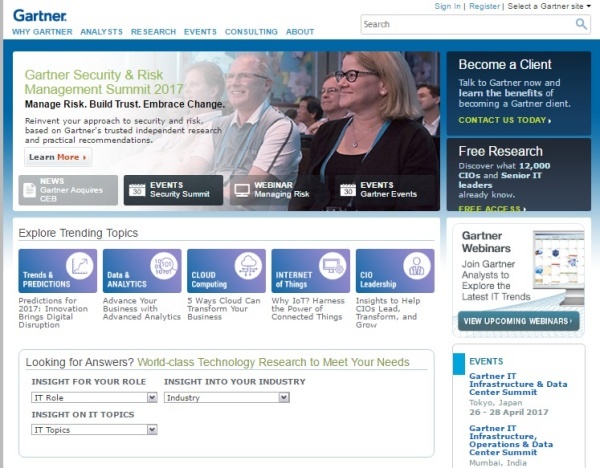Click the Explore Trending Topics heading

(x=78, y=233)
